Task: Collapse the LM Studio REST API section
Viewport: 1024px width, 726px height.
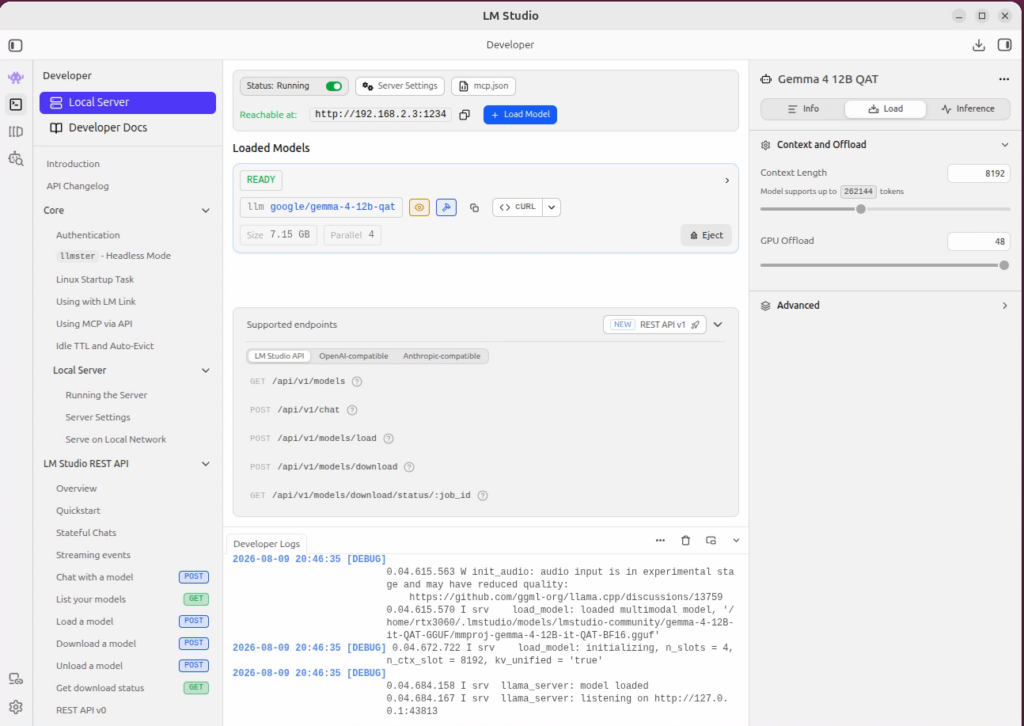Action: tap(206, 464)
